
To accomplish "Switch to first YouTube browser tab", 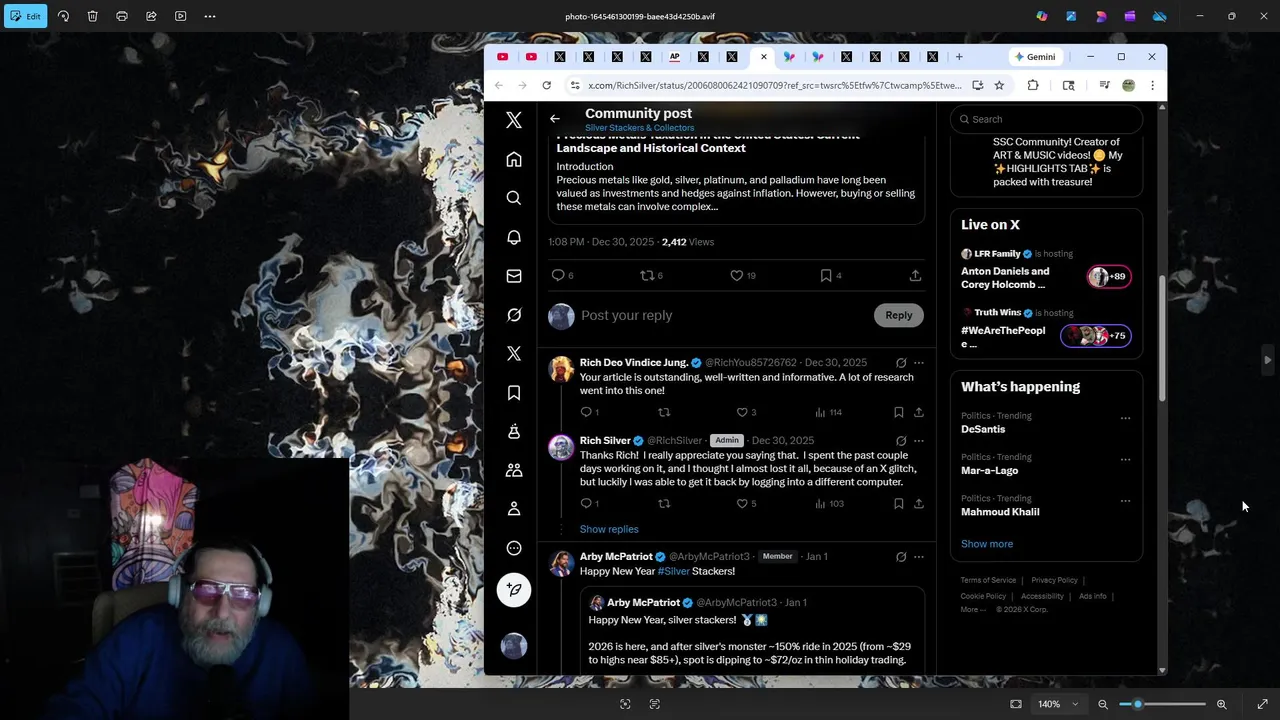I will point(502,57).
